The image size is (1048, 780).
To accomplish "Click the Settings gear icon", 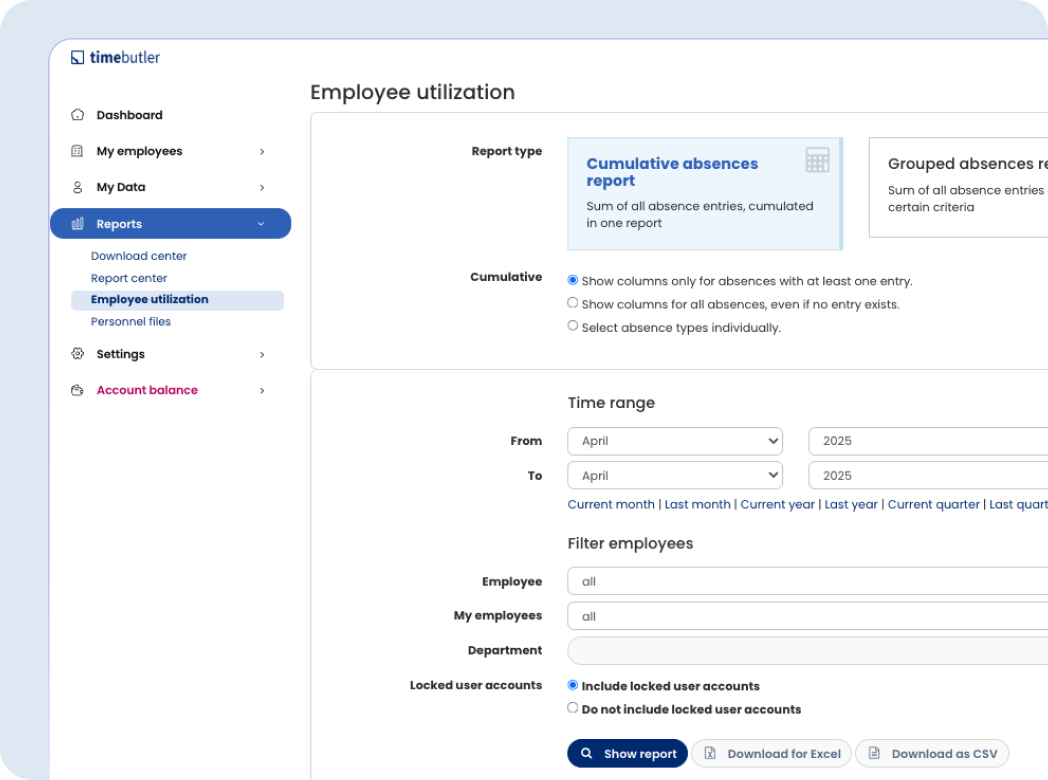I will 77,354.
